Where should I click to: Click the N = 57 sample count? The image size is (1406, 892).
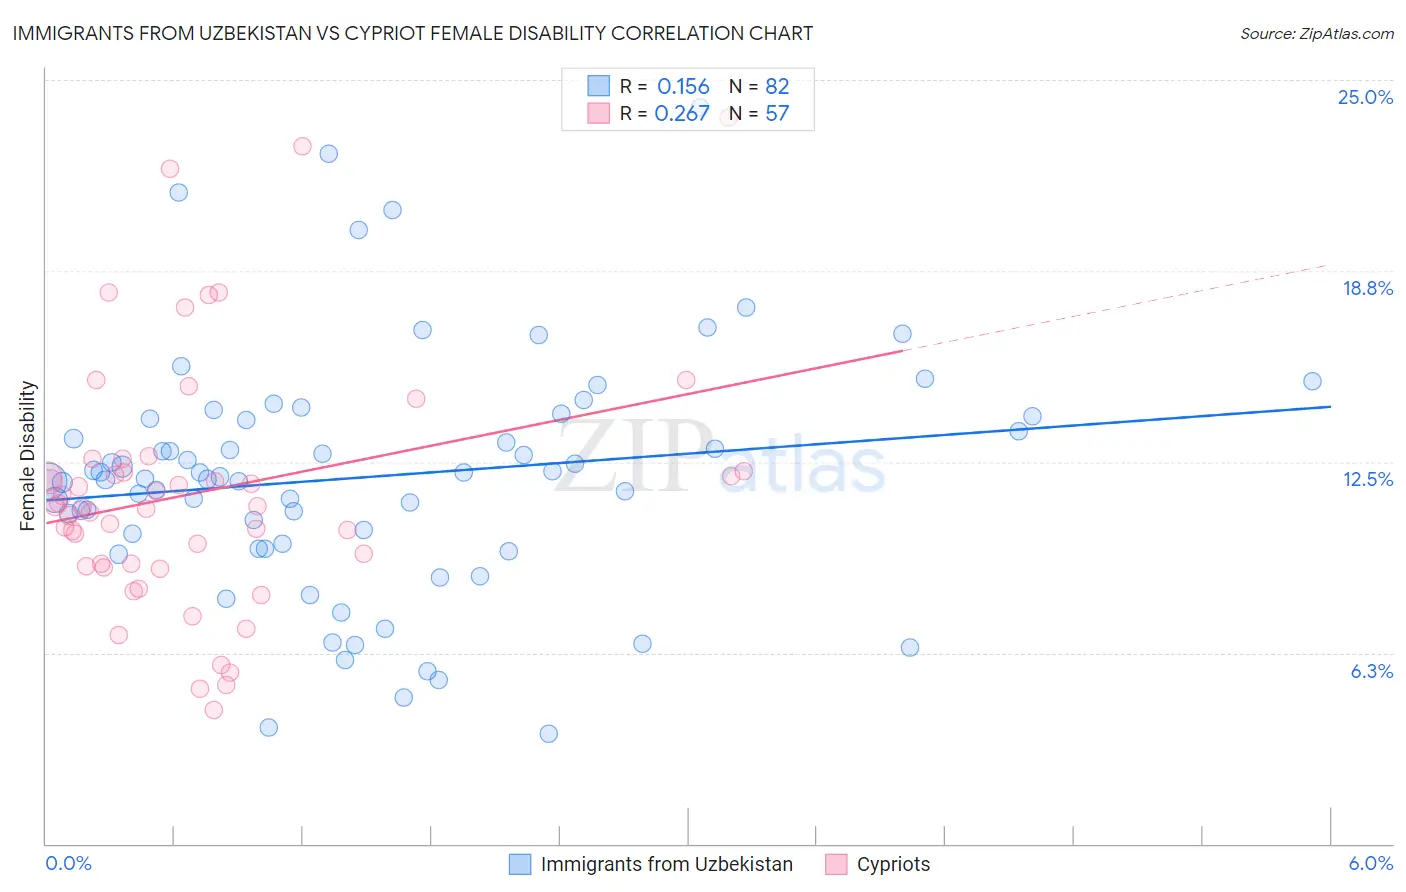click(759, 113)
